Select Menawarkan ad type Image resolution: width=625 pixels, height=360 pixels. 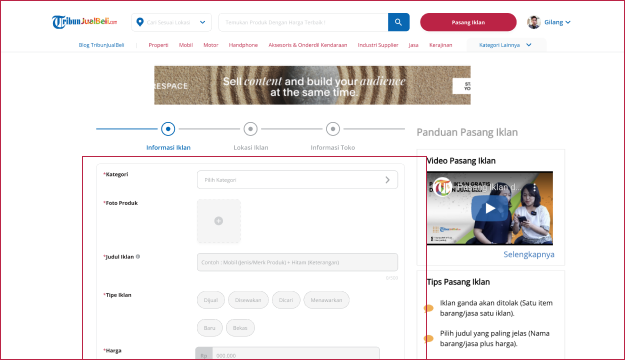(x=326, y=300)
